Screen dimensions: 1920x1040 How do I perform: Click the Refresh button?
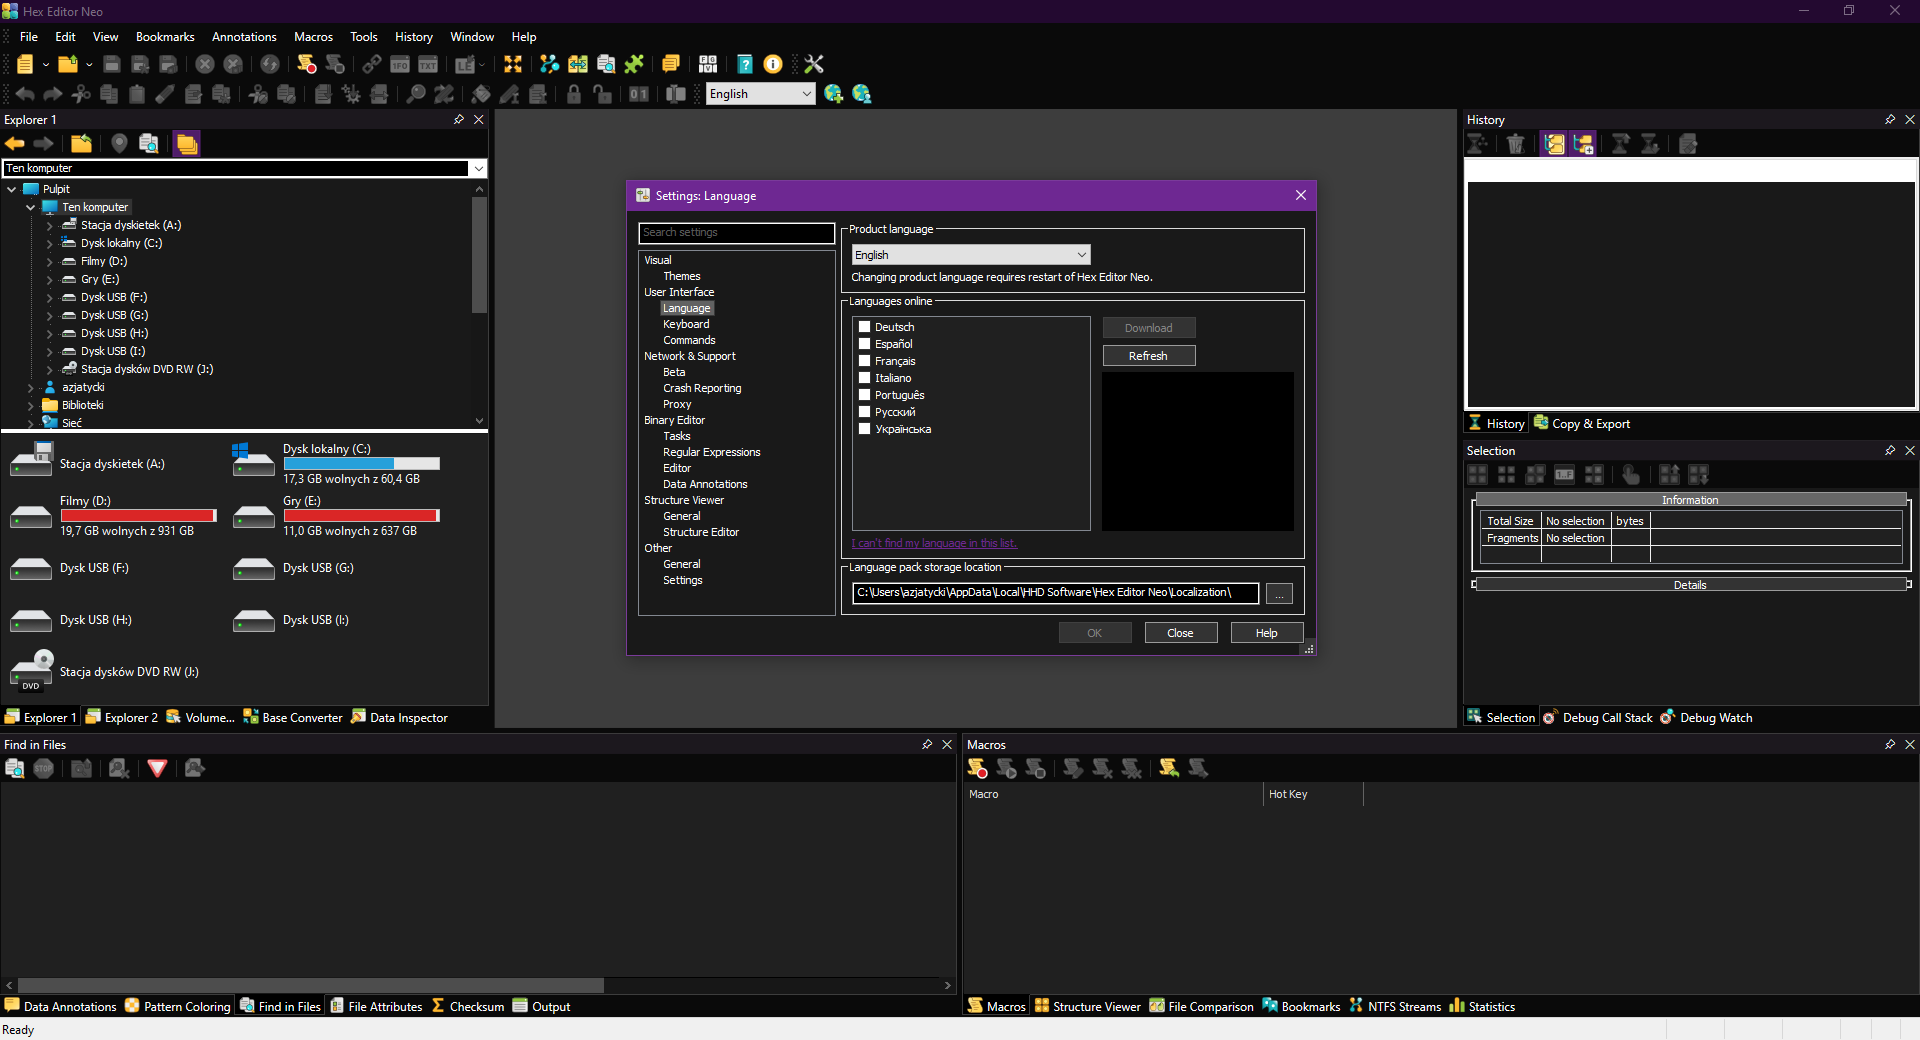coord(1148,356)
